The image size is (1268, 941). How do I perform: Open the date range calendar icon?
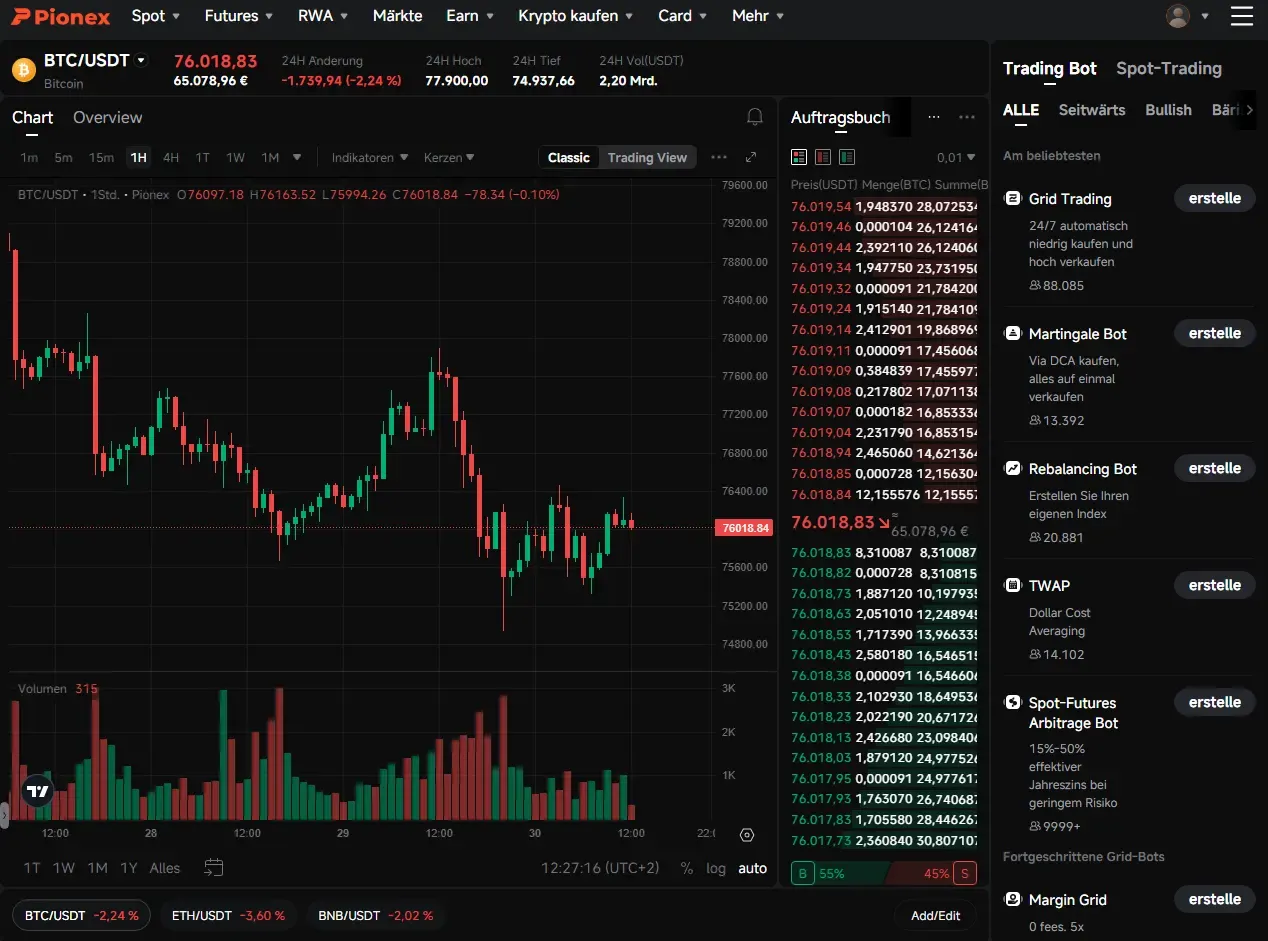(x=213, y=867)
